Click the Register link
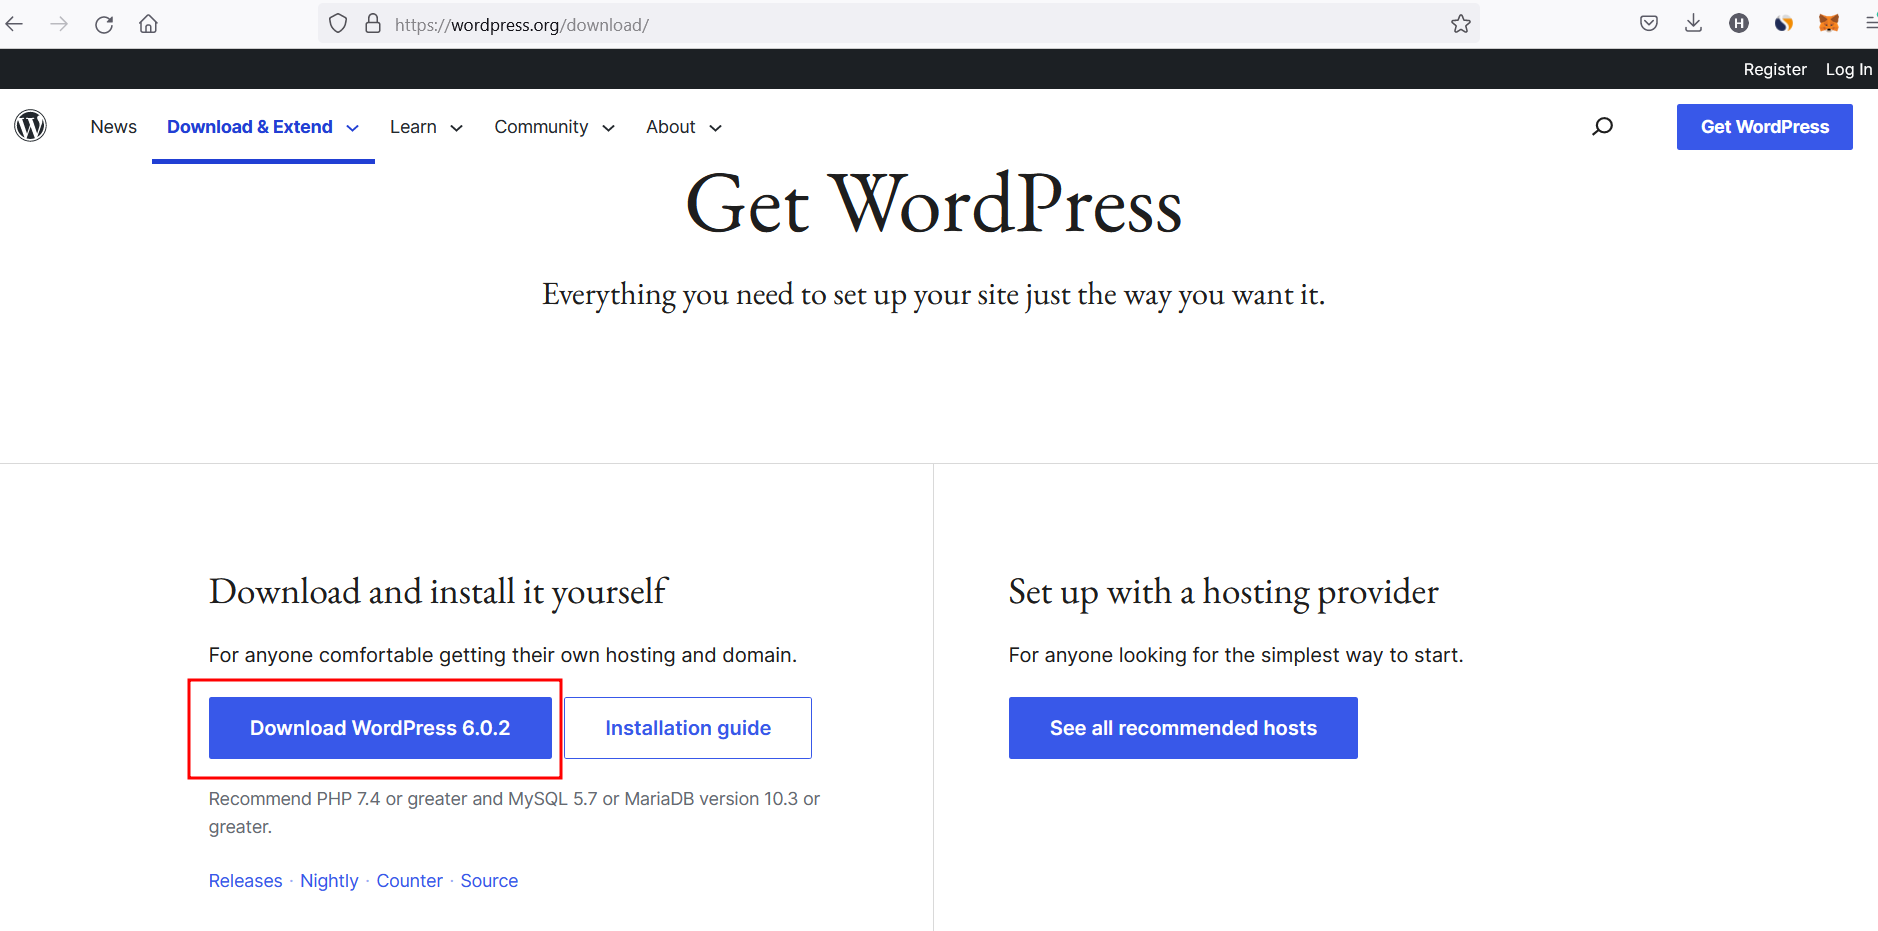This screenshot has width=1878, height=931. 1775,69
